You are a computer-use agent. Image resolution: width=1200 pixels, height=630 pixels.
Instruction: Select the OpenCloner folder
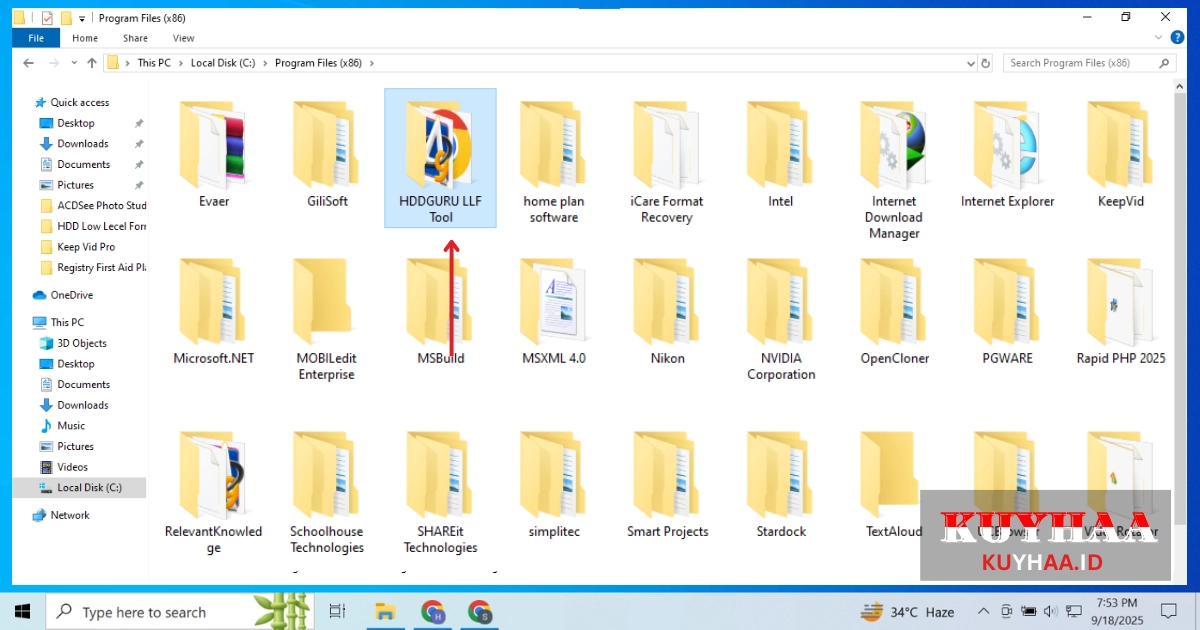point(894,312)
